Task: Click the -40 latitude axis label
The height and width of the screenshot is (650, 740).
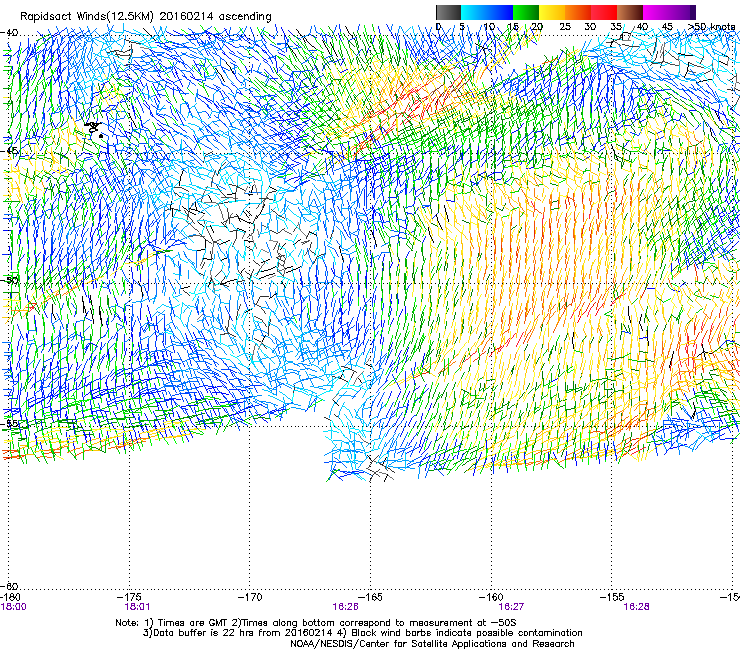Action: point(10,33)
